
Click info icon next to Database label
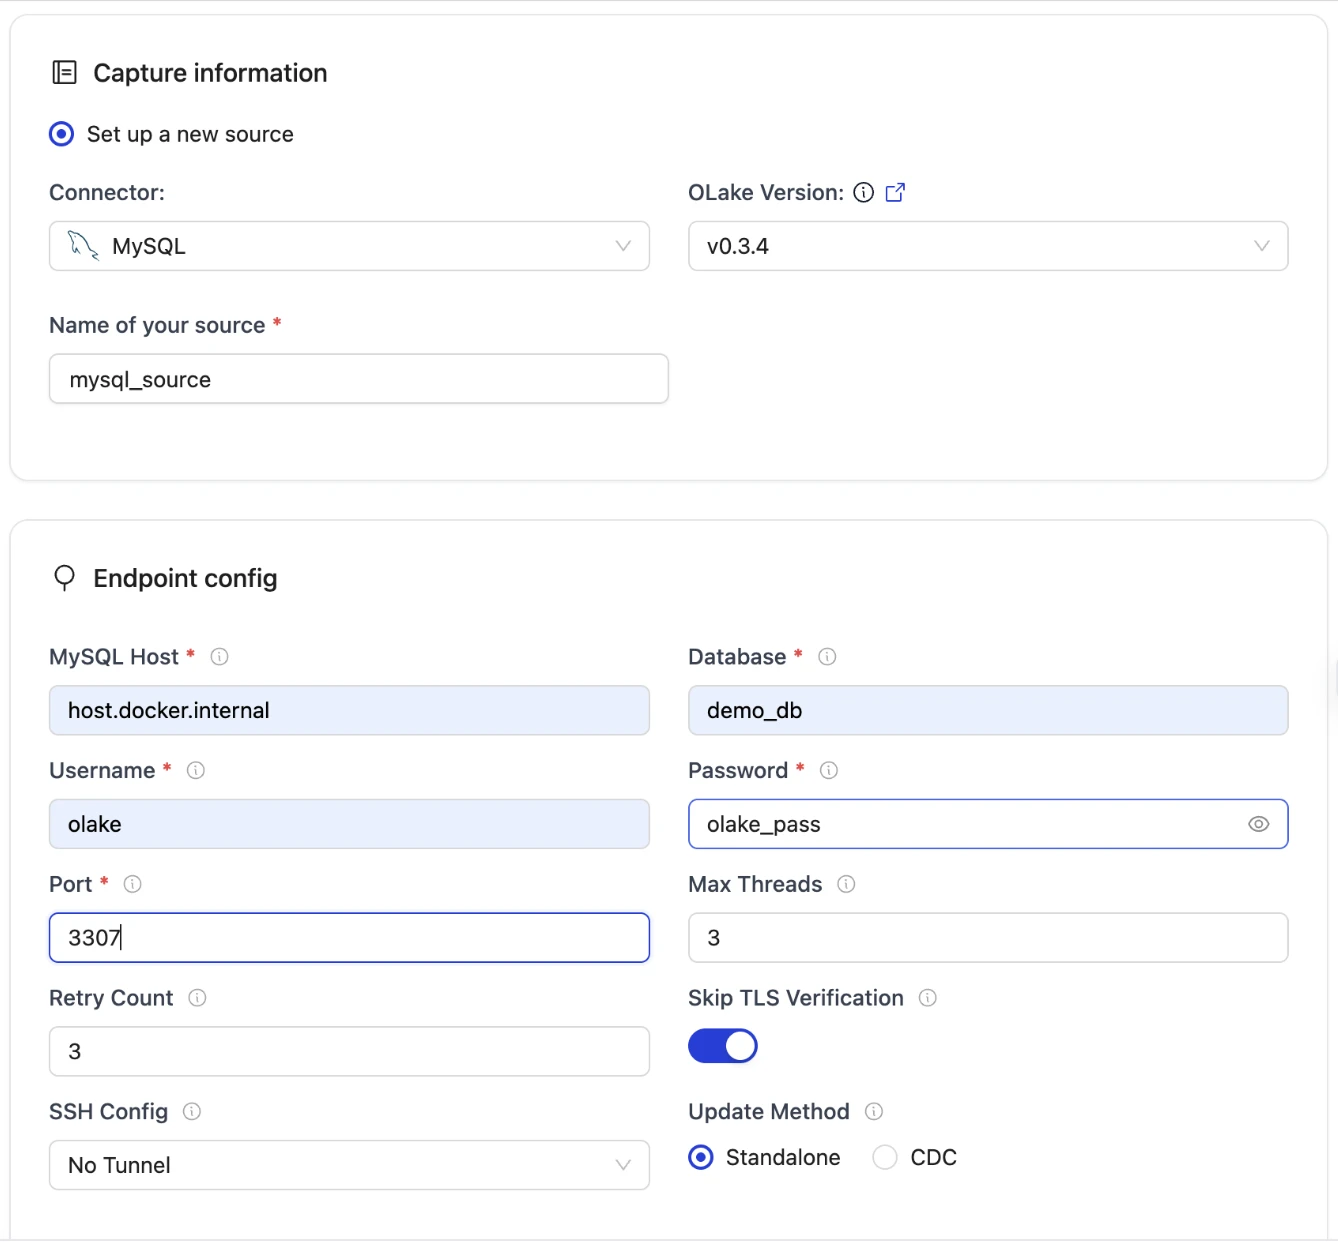827,657
